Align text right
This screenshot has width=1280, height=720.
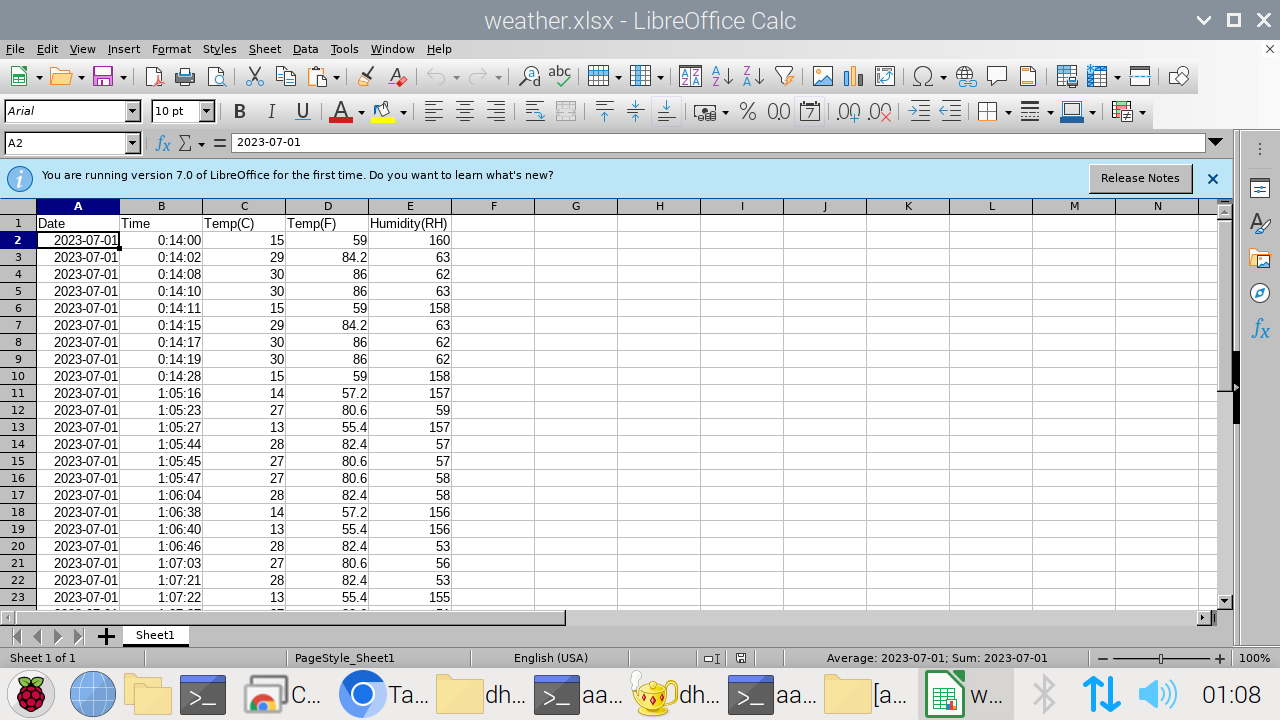(495, 112)
